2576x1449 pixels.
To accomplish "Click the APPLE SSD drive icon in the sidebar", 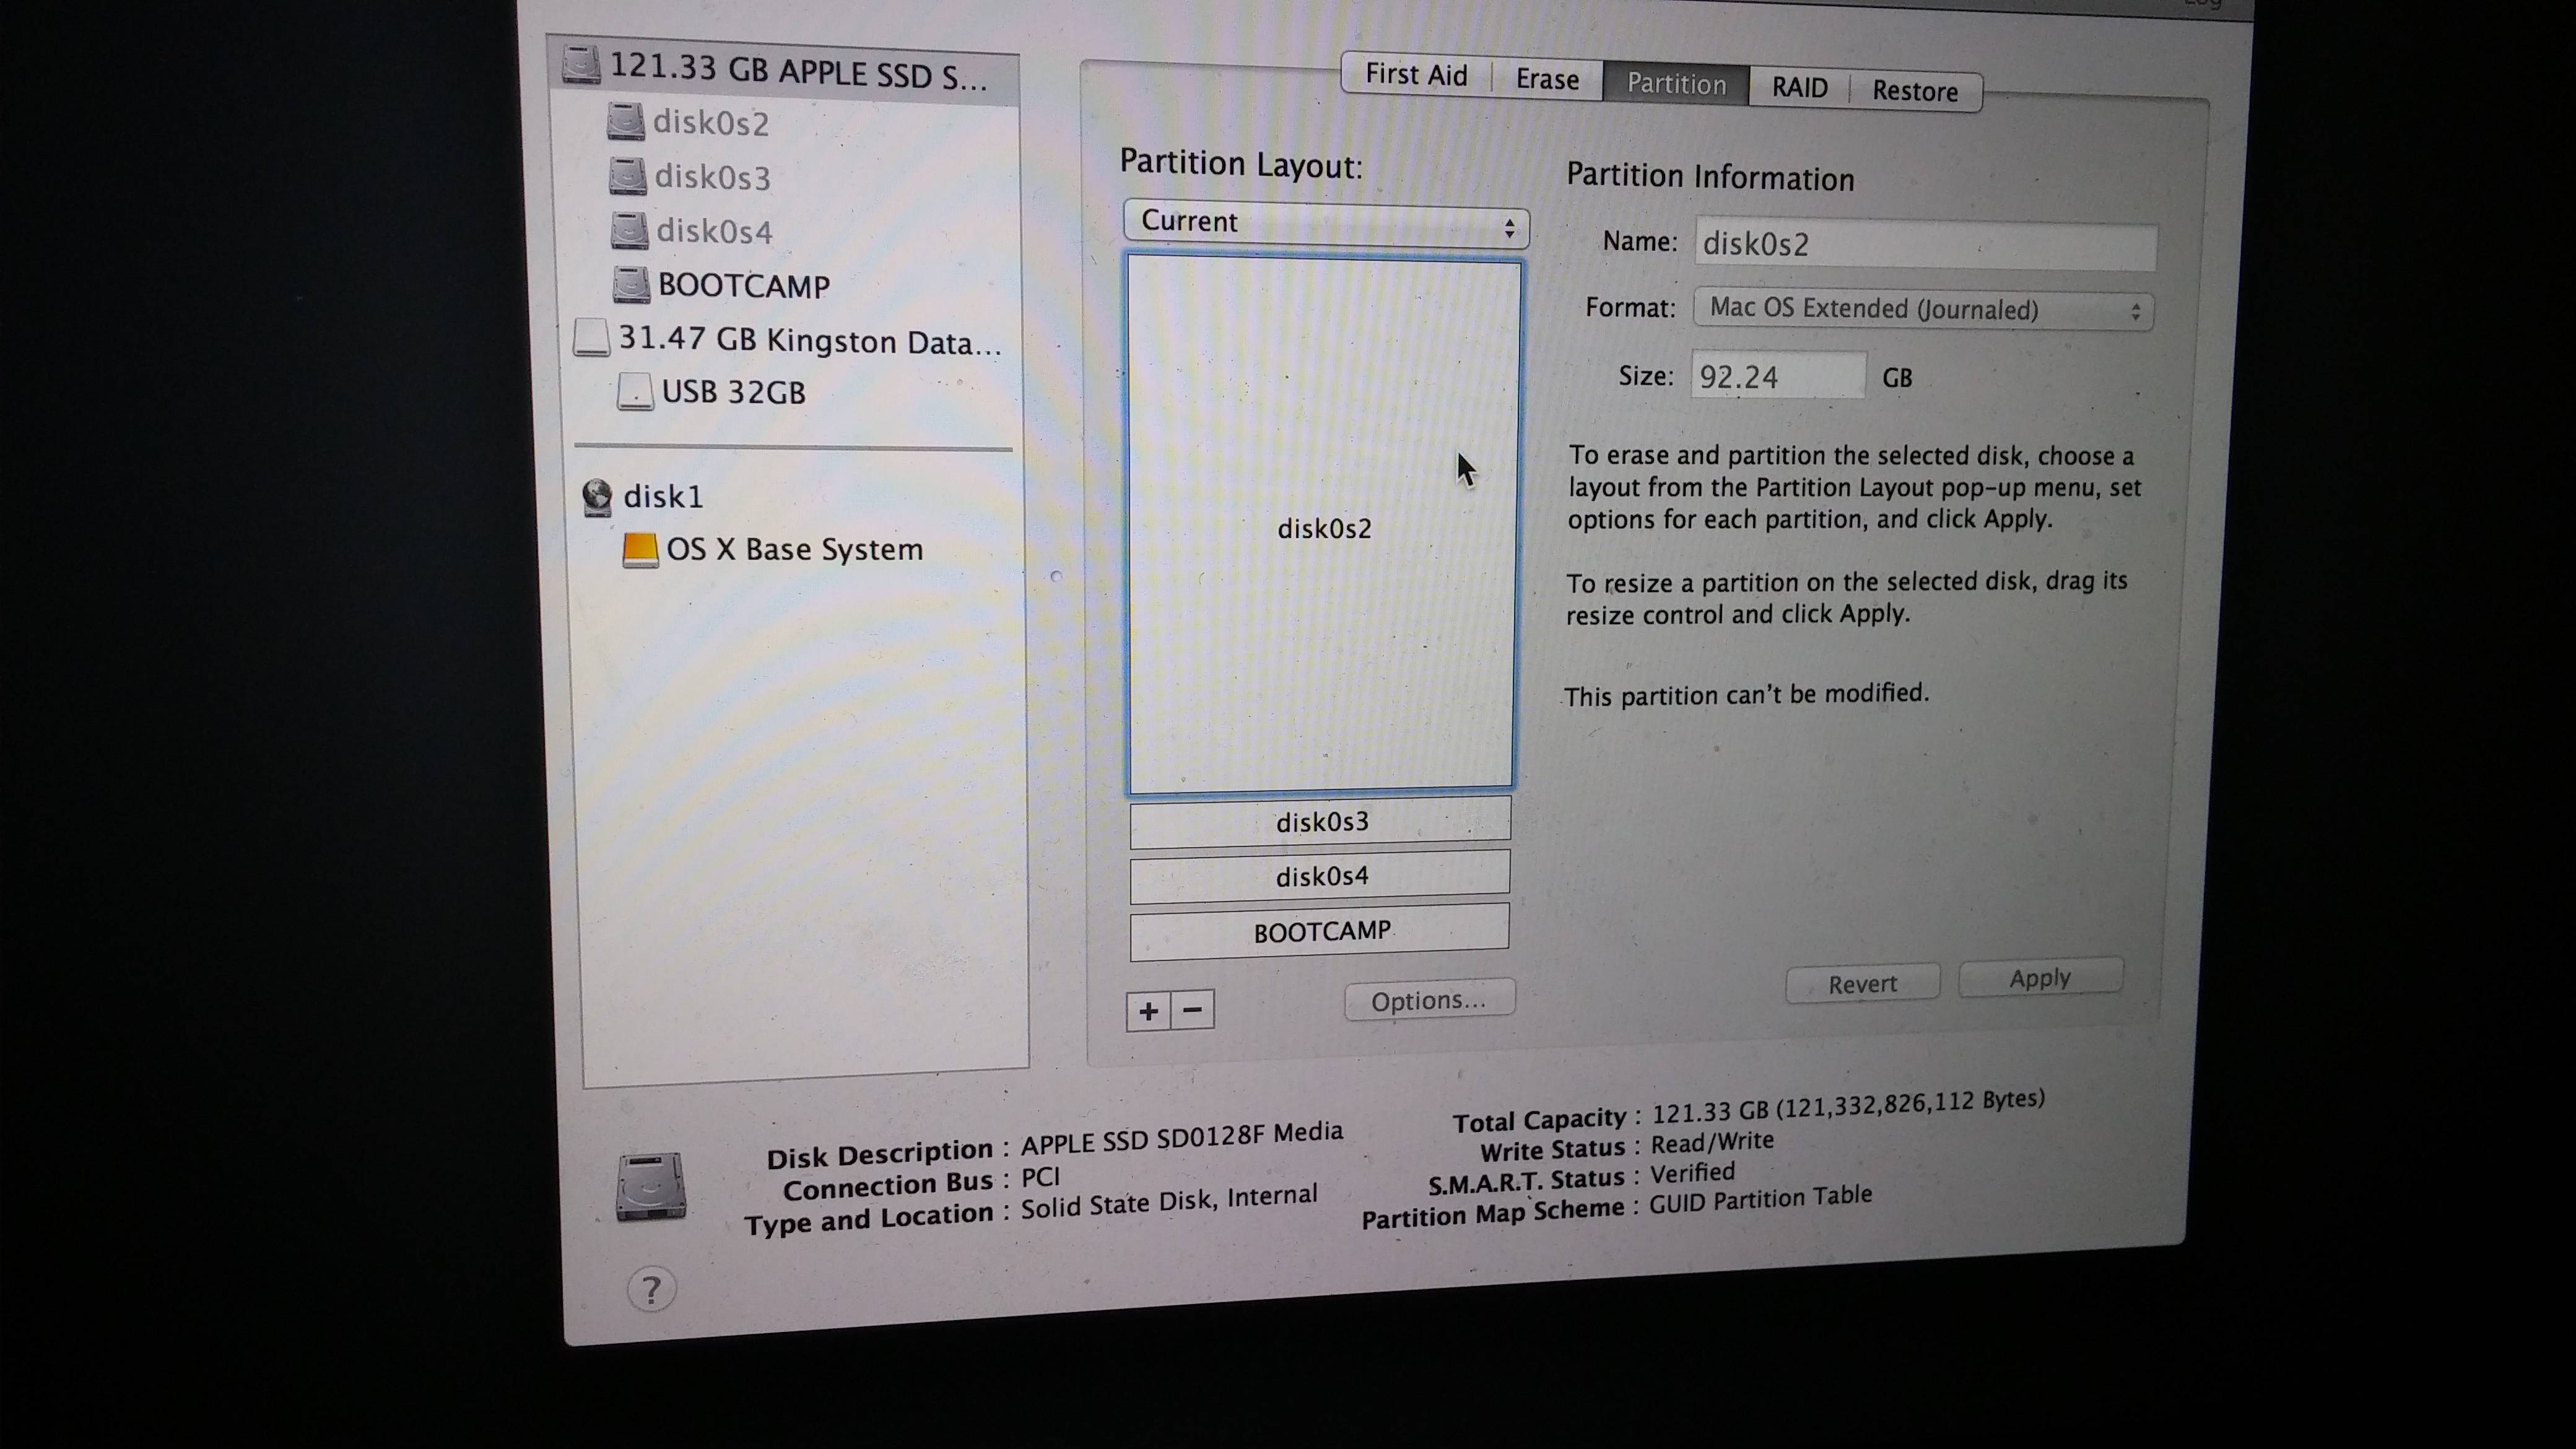I will click(x=581, y=65).
